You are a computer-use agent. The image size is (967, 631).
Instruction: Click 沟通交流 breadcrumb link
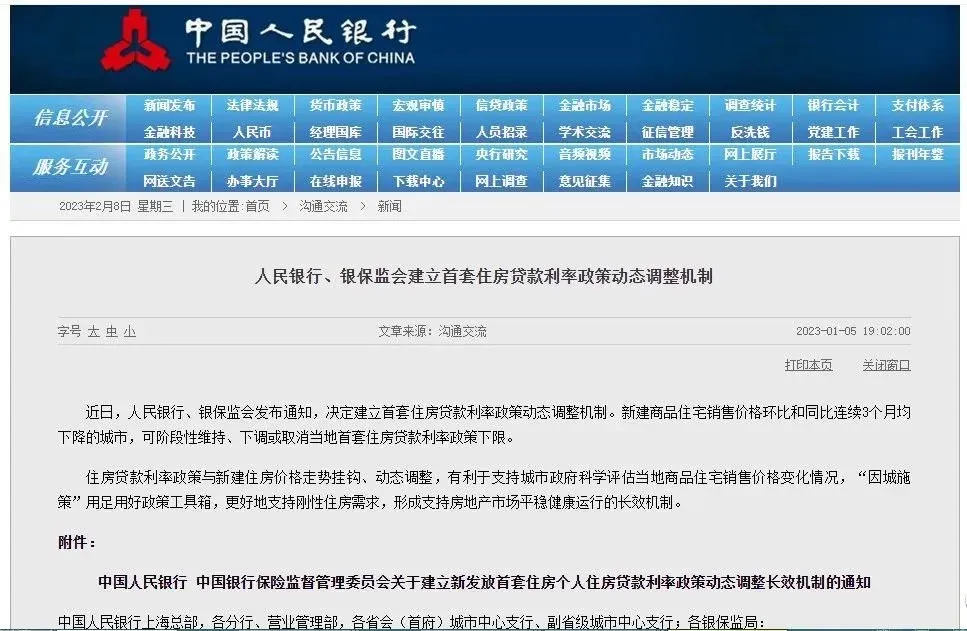point(323,207)
